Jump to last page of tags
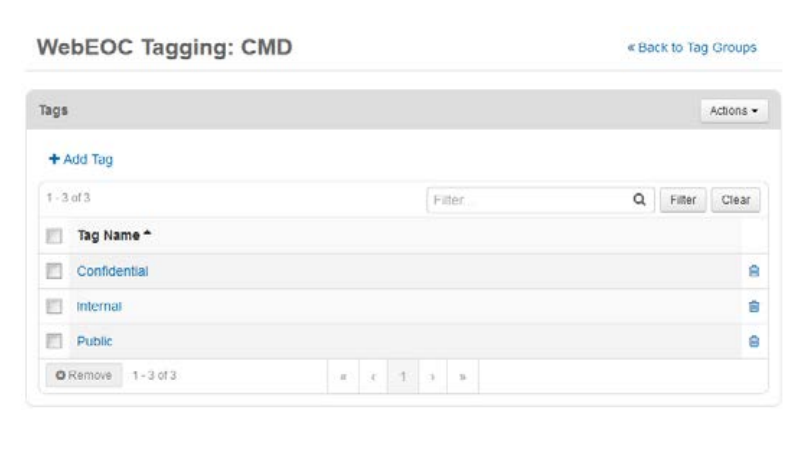 [462, 377]
